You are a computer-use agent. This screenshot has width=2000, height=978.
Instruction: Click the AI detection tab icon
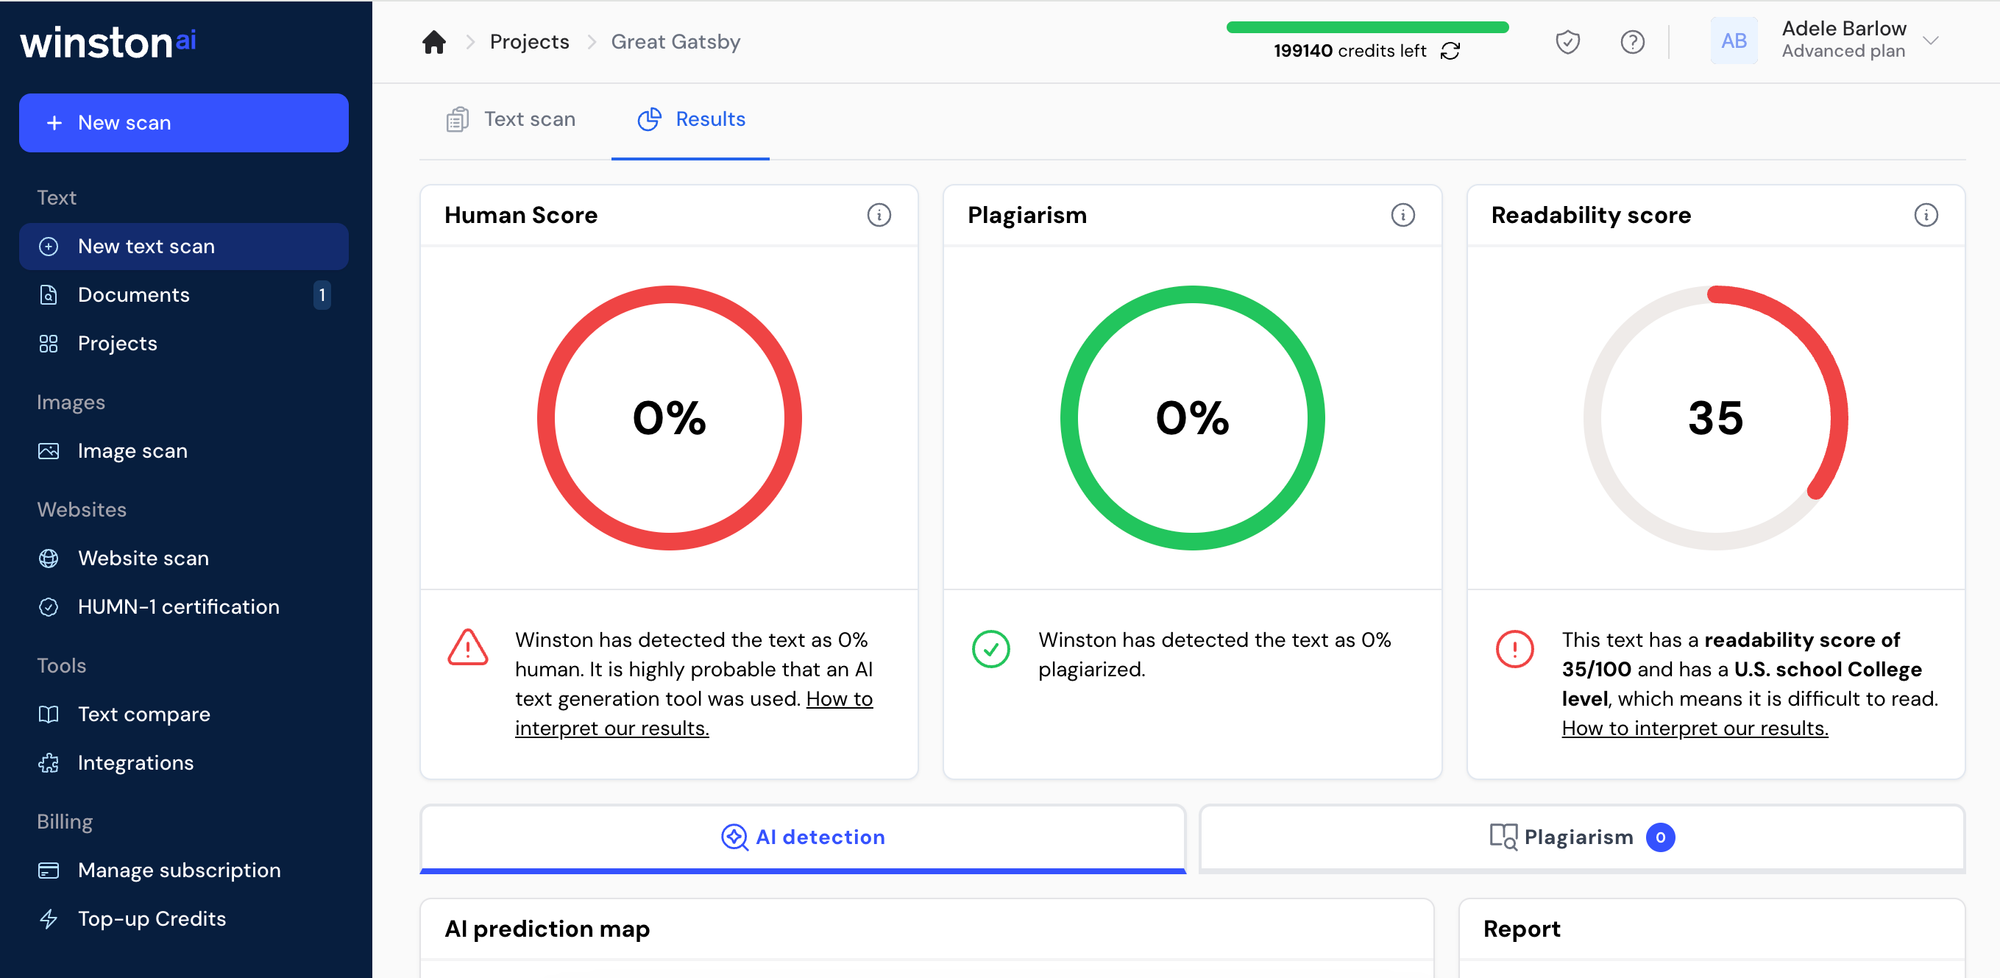tap(734, 838)
